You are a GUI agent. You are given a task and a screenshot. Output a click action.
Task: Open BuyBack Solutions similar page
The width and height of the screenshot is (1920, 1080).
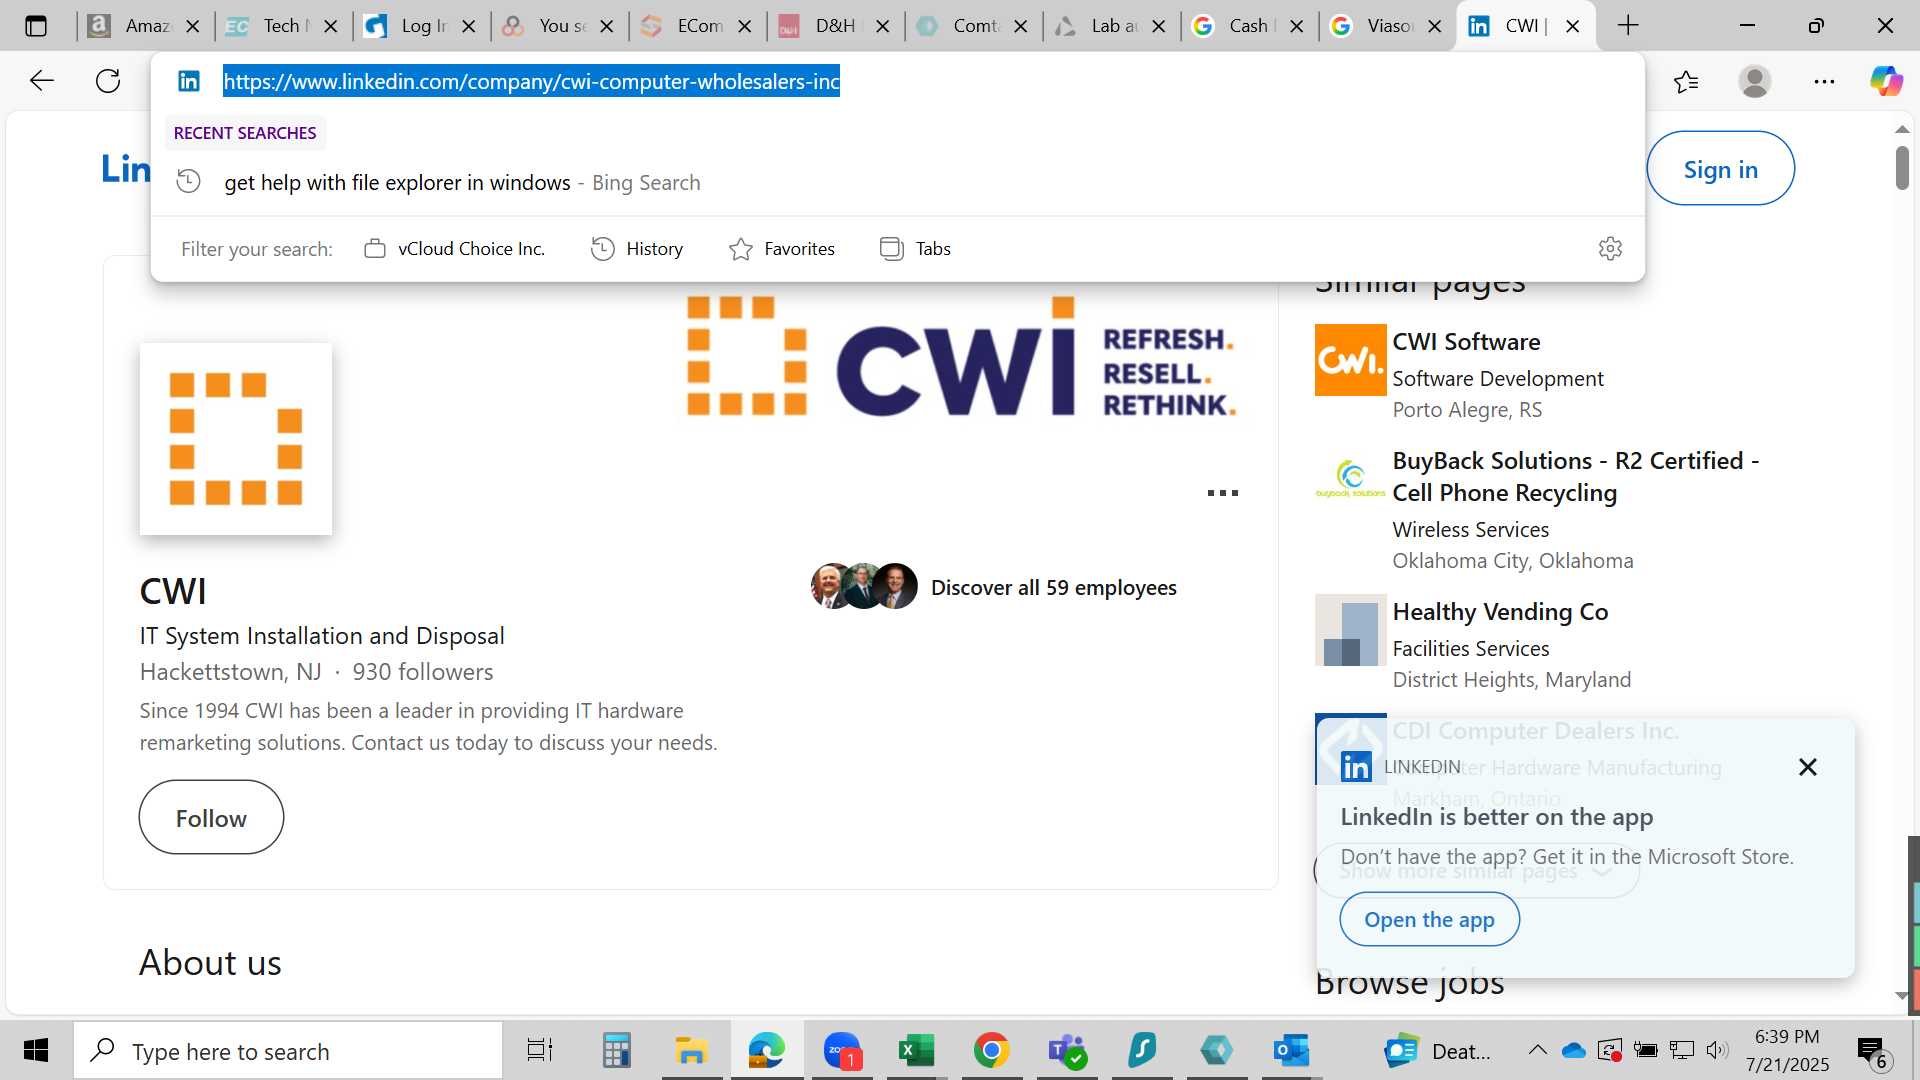pyautogui.click(x=1576, y=477)
